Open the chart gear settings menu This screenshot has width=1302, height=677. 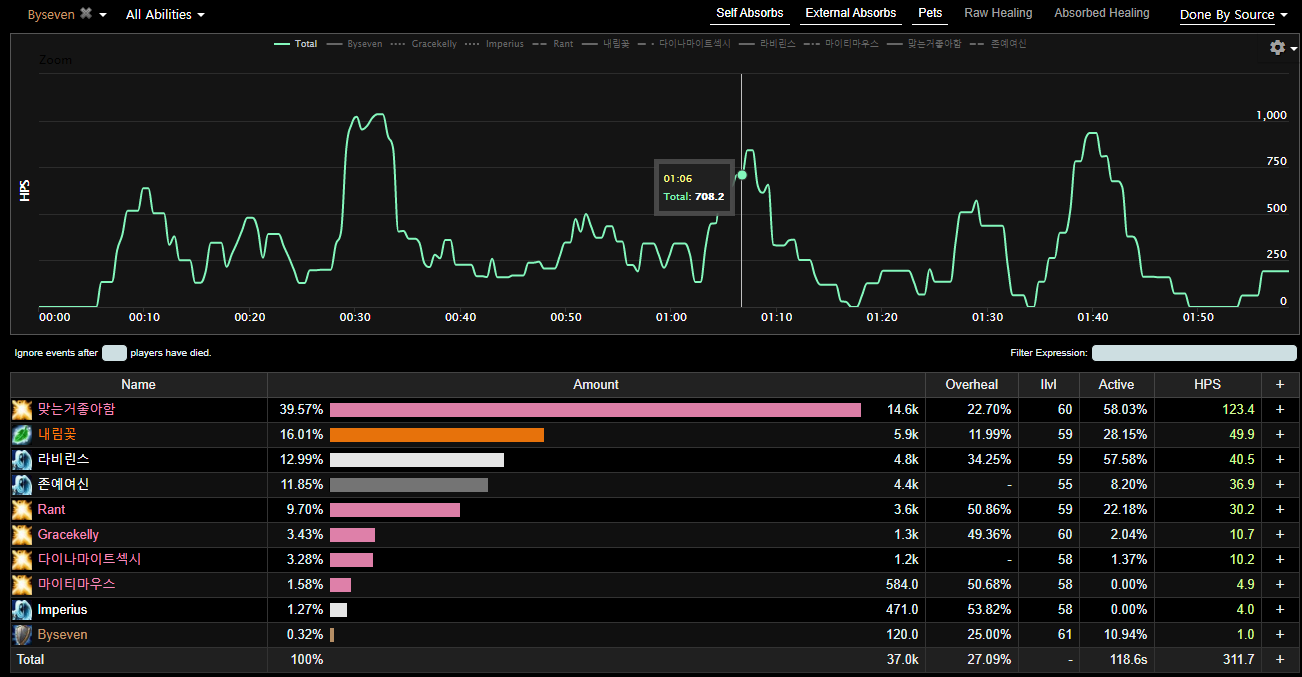[x=1280, y=48]
